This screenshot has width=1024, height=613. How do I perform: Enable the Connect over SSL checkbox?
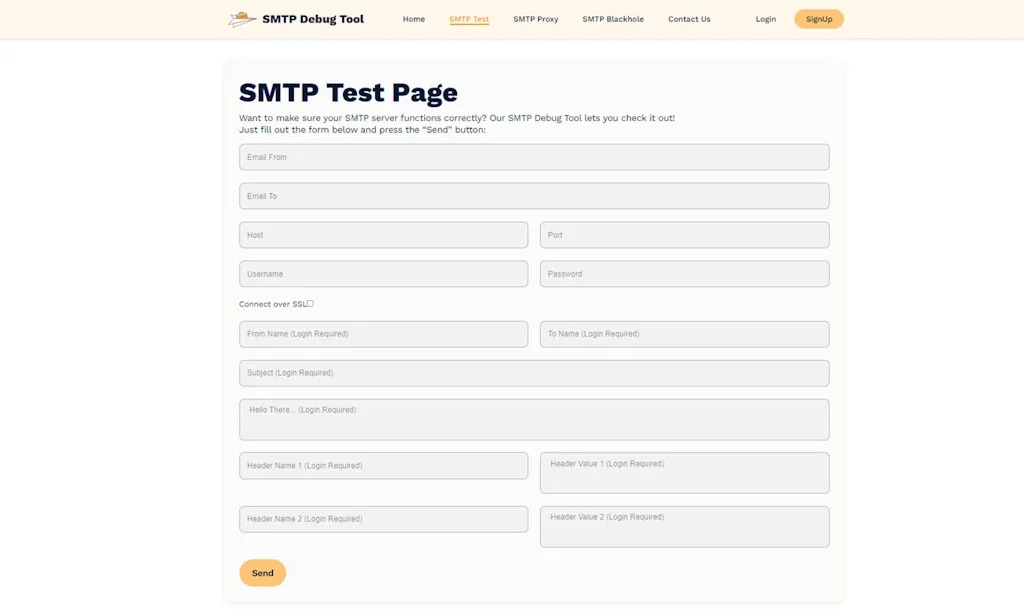coord(309,302)
